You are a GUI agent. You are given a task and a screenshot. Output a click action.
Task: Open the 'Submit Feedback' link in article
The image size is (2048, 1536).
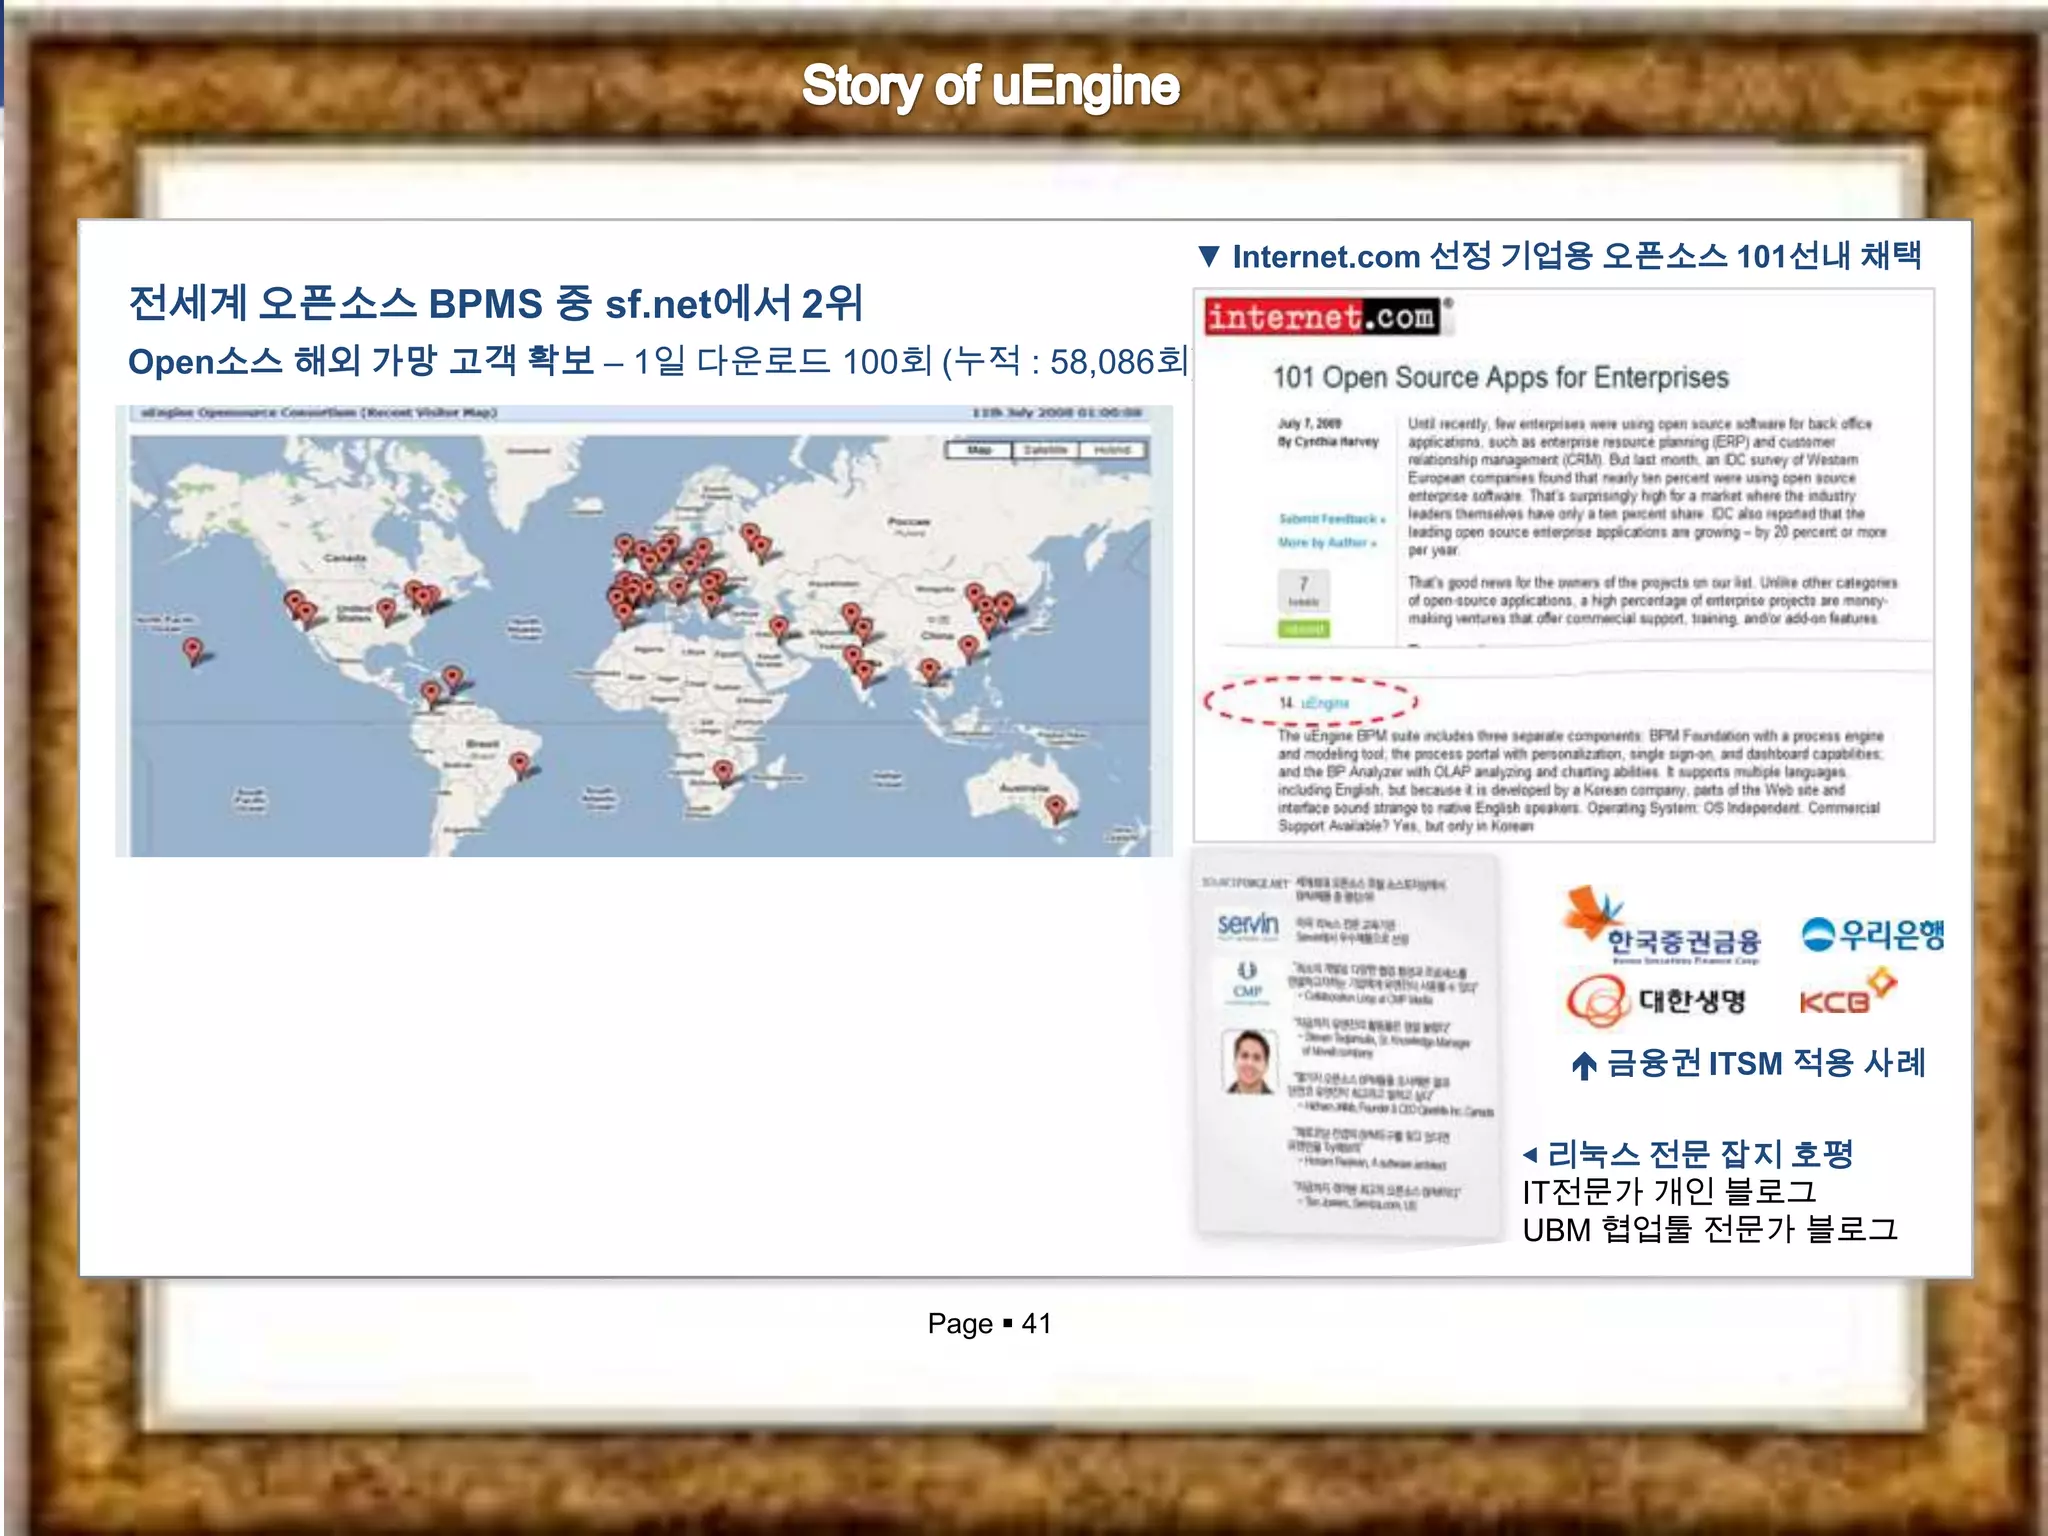pyautogui.click(x=1331, y=519)
